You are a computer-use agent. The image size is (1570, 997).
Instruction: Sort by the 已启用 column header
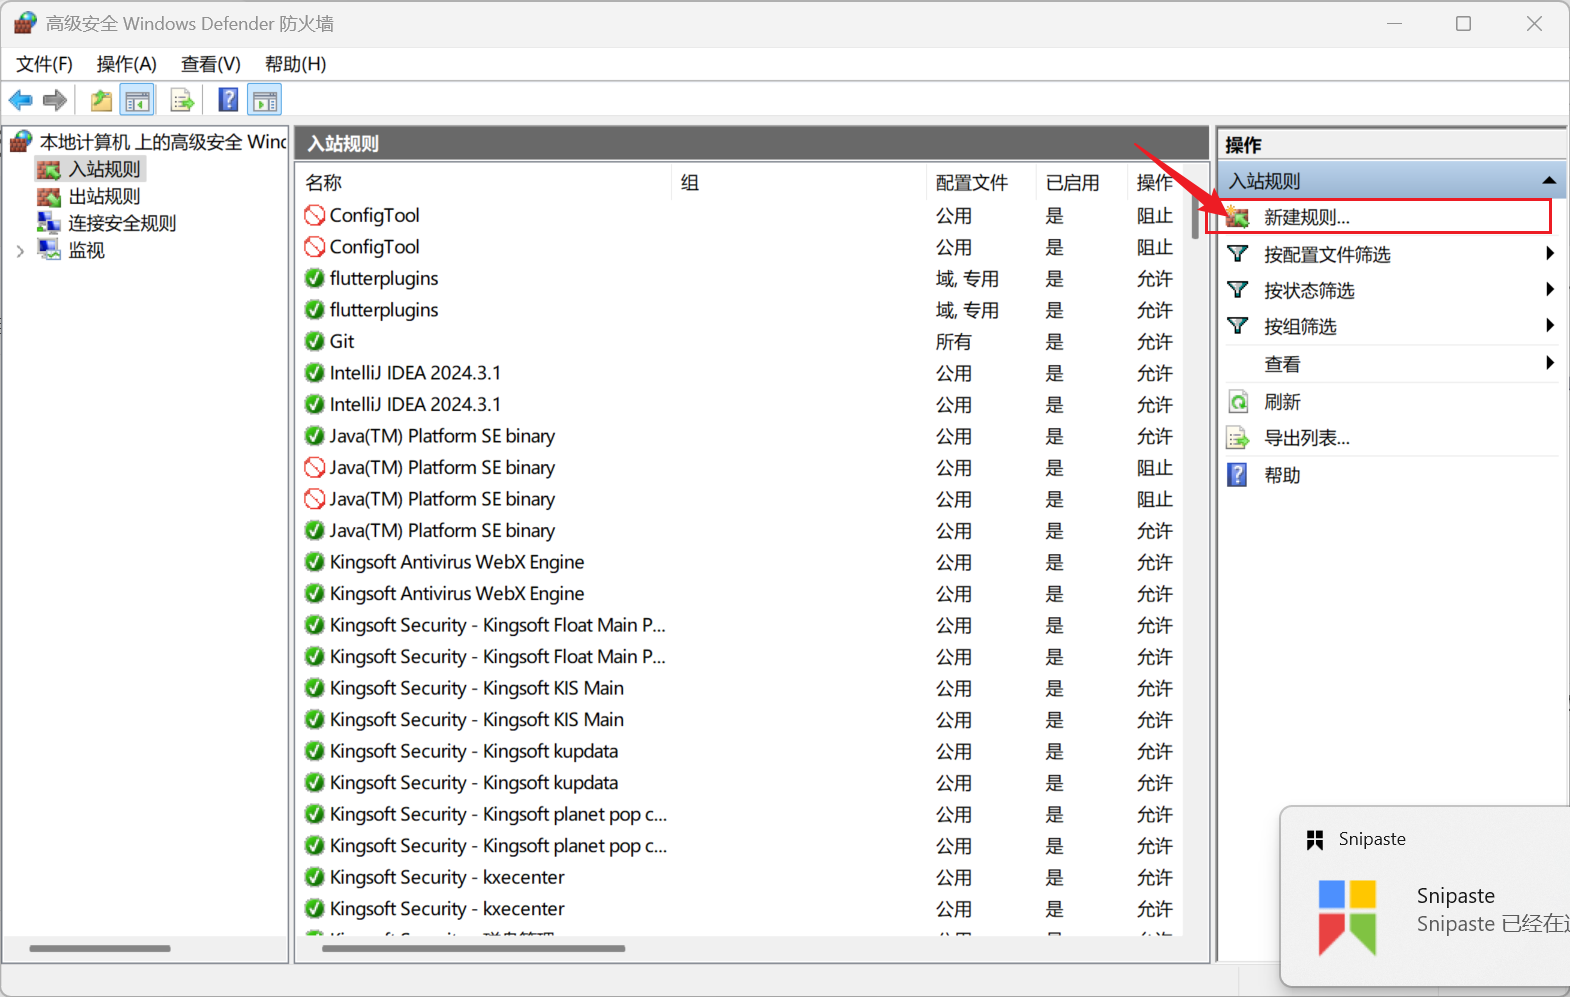click(1082, 183)
